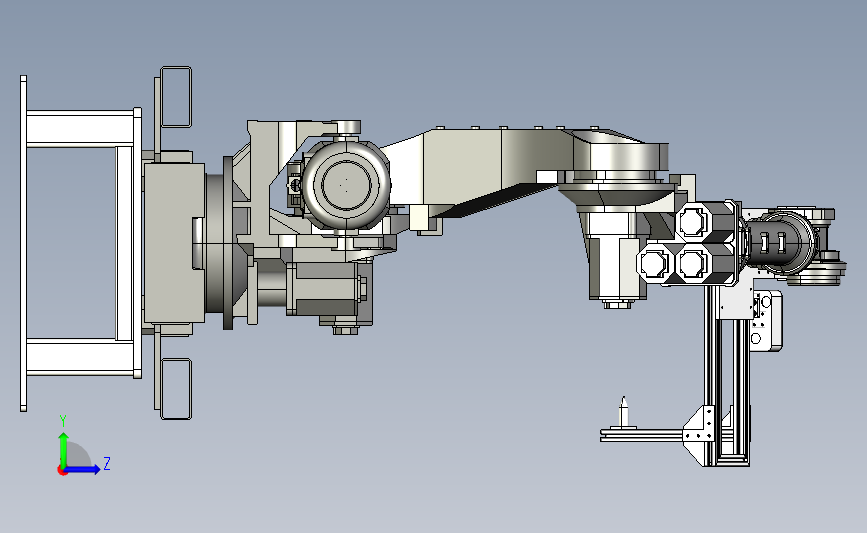Select the small pointed pin on the lower bracket
867x533 pixels.
coord(624,412)
